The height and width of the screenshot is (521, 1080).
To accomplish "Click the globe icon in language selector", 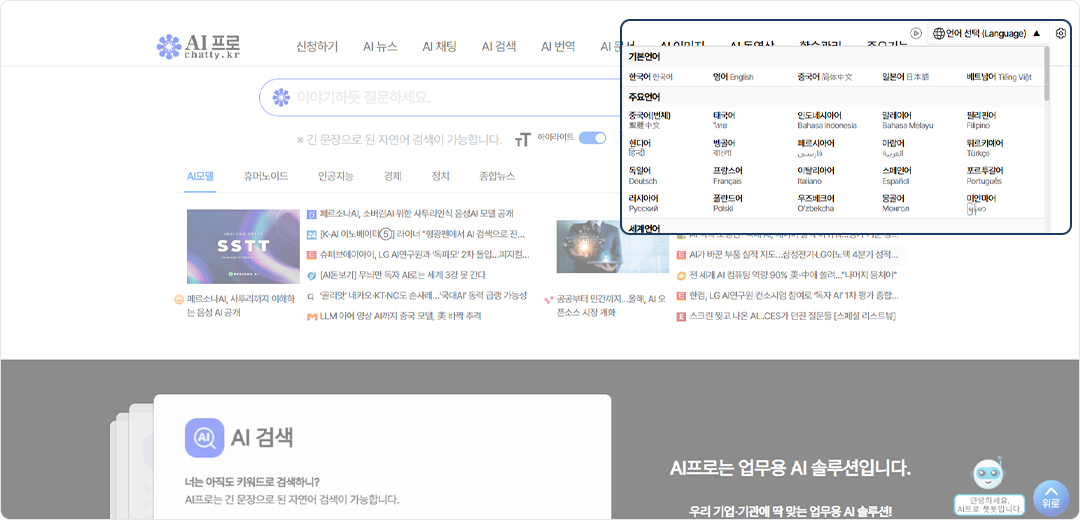I will tap(938, 33).
